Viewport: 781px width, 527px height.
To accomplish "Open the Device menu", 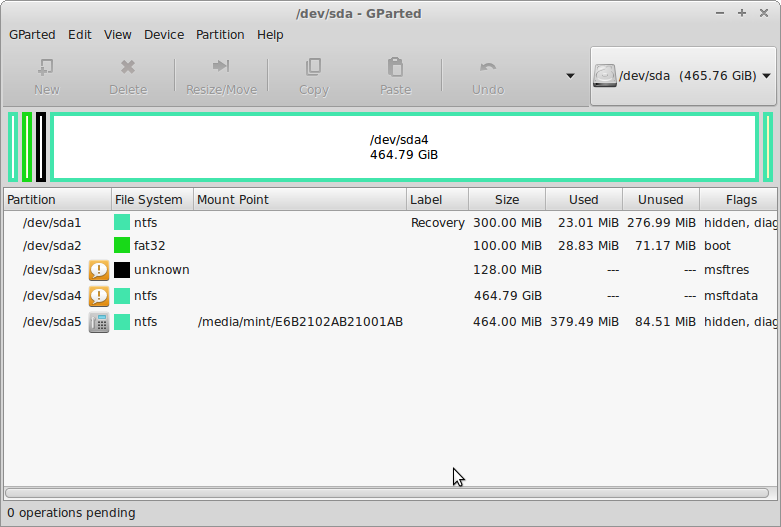I will pos(164,35).
